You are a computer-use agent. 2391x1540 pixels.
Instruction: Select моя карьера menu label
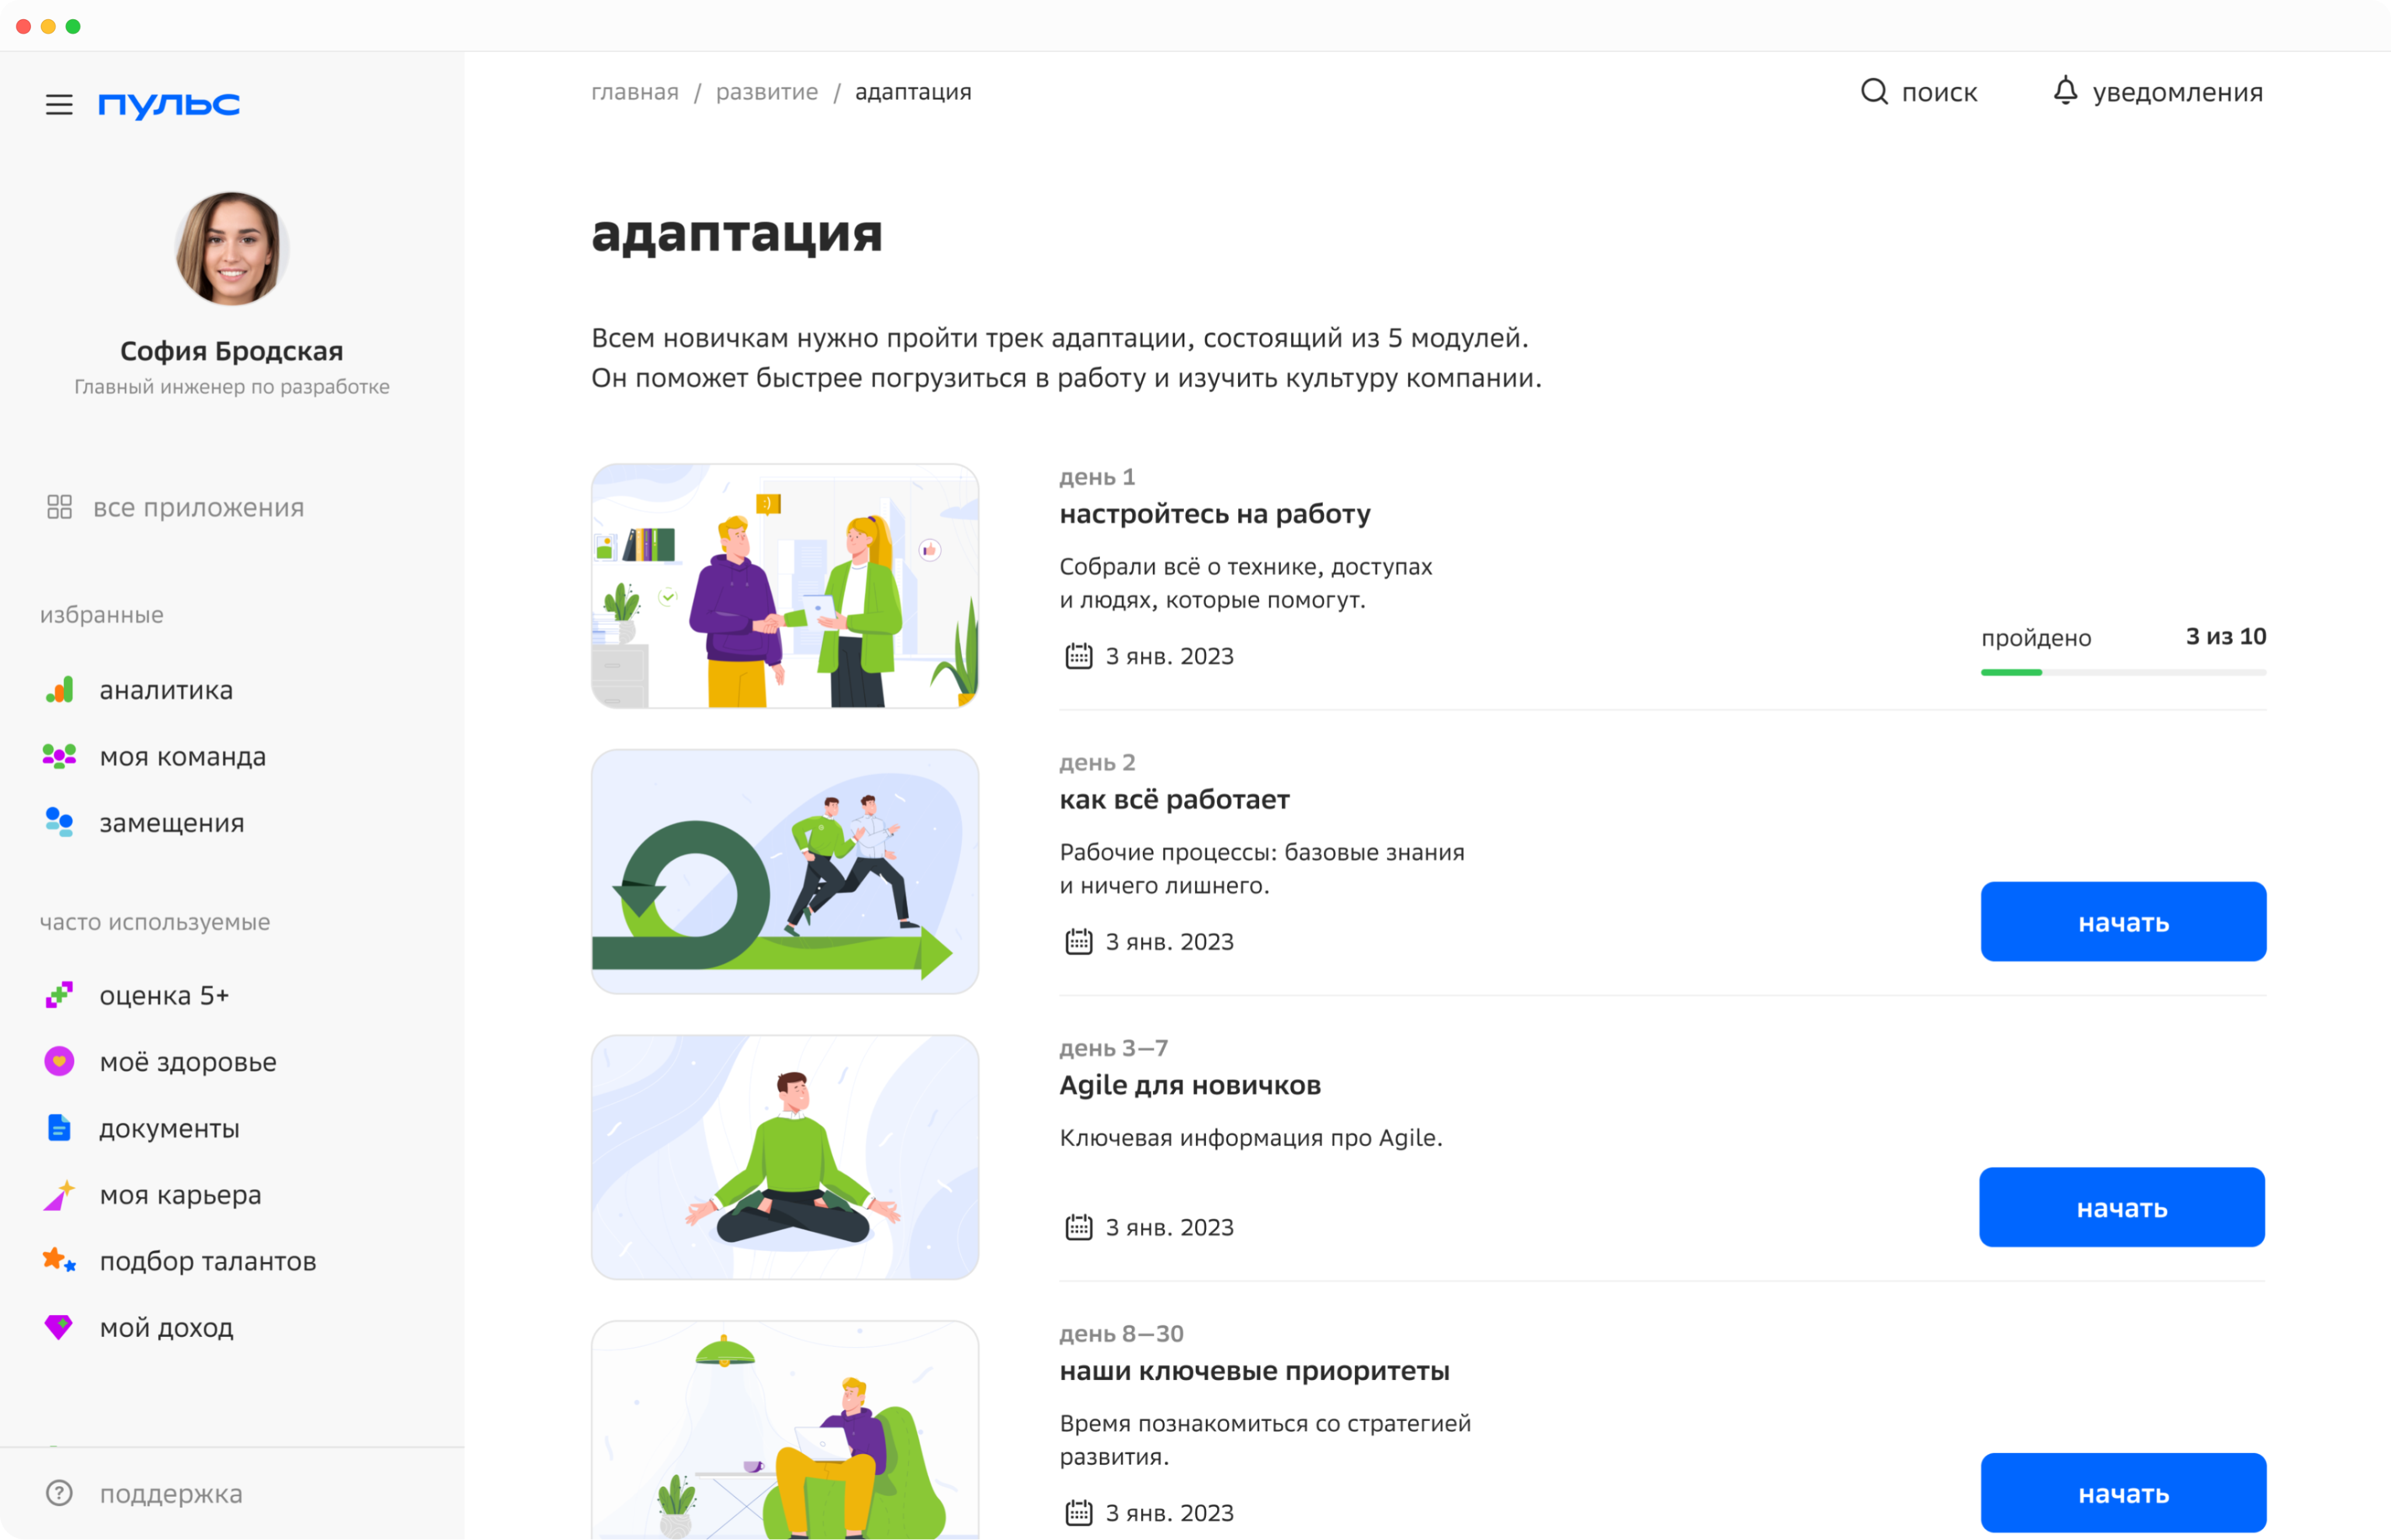181,1195
